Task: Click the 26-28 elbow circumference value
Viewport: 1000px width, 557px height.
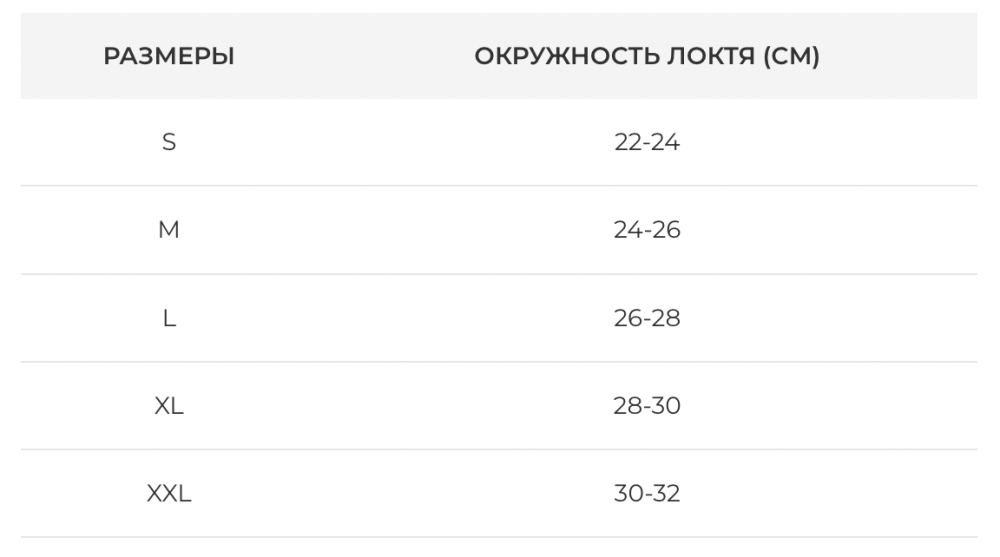Action: [647, 319]
